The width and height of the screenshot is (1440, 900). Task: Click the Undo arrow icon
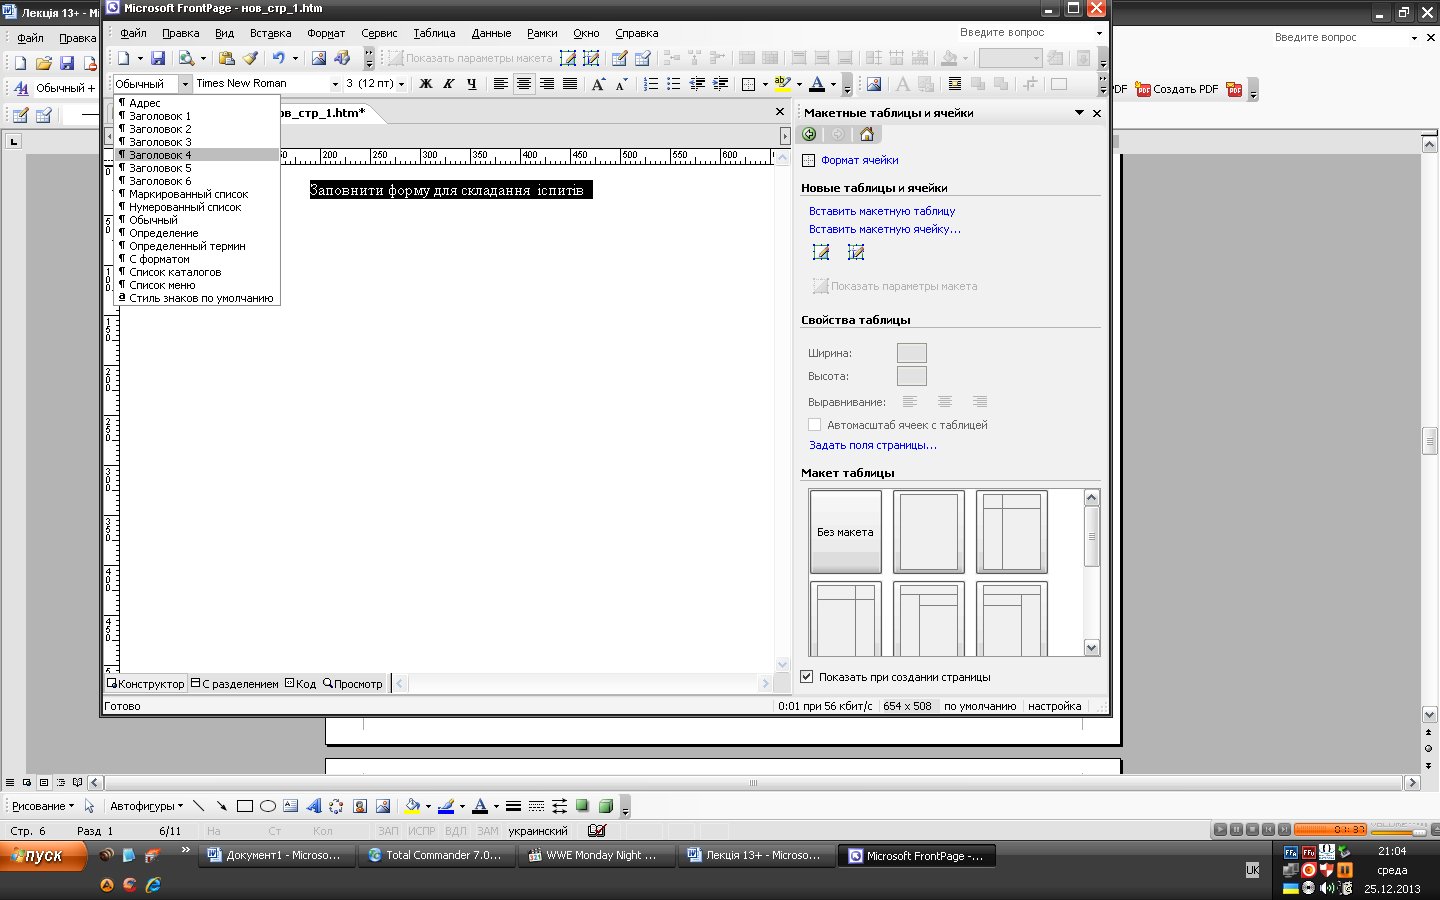tap(279, 59)
